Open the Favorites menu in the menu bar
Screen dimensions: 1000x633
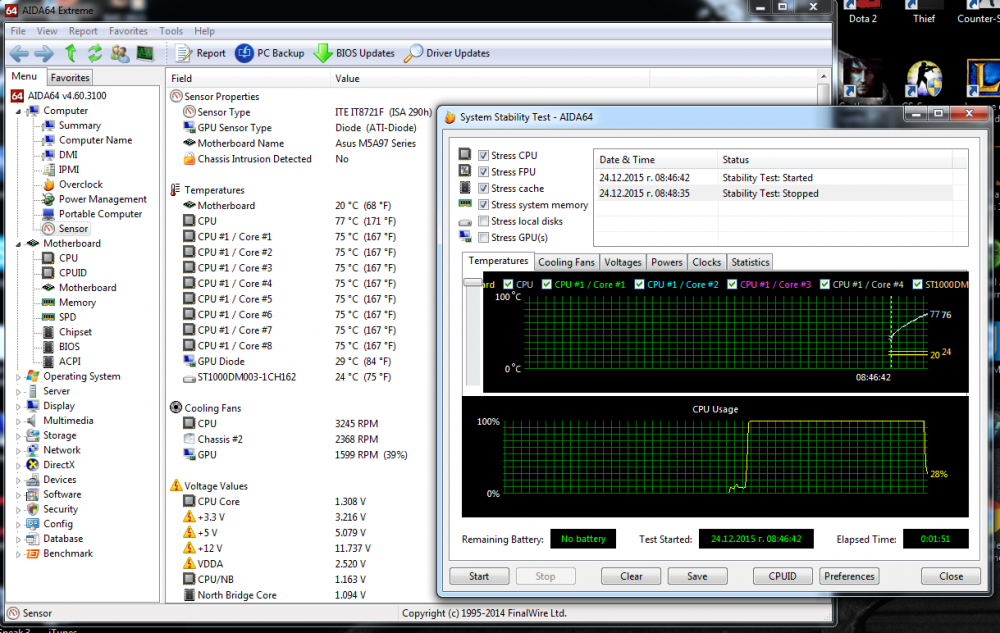pos(128,31)
